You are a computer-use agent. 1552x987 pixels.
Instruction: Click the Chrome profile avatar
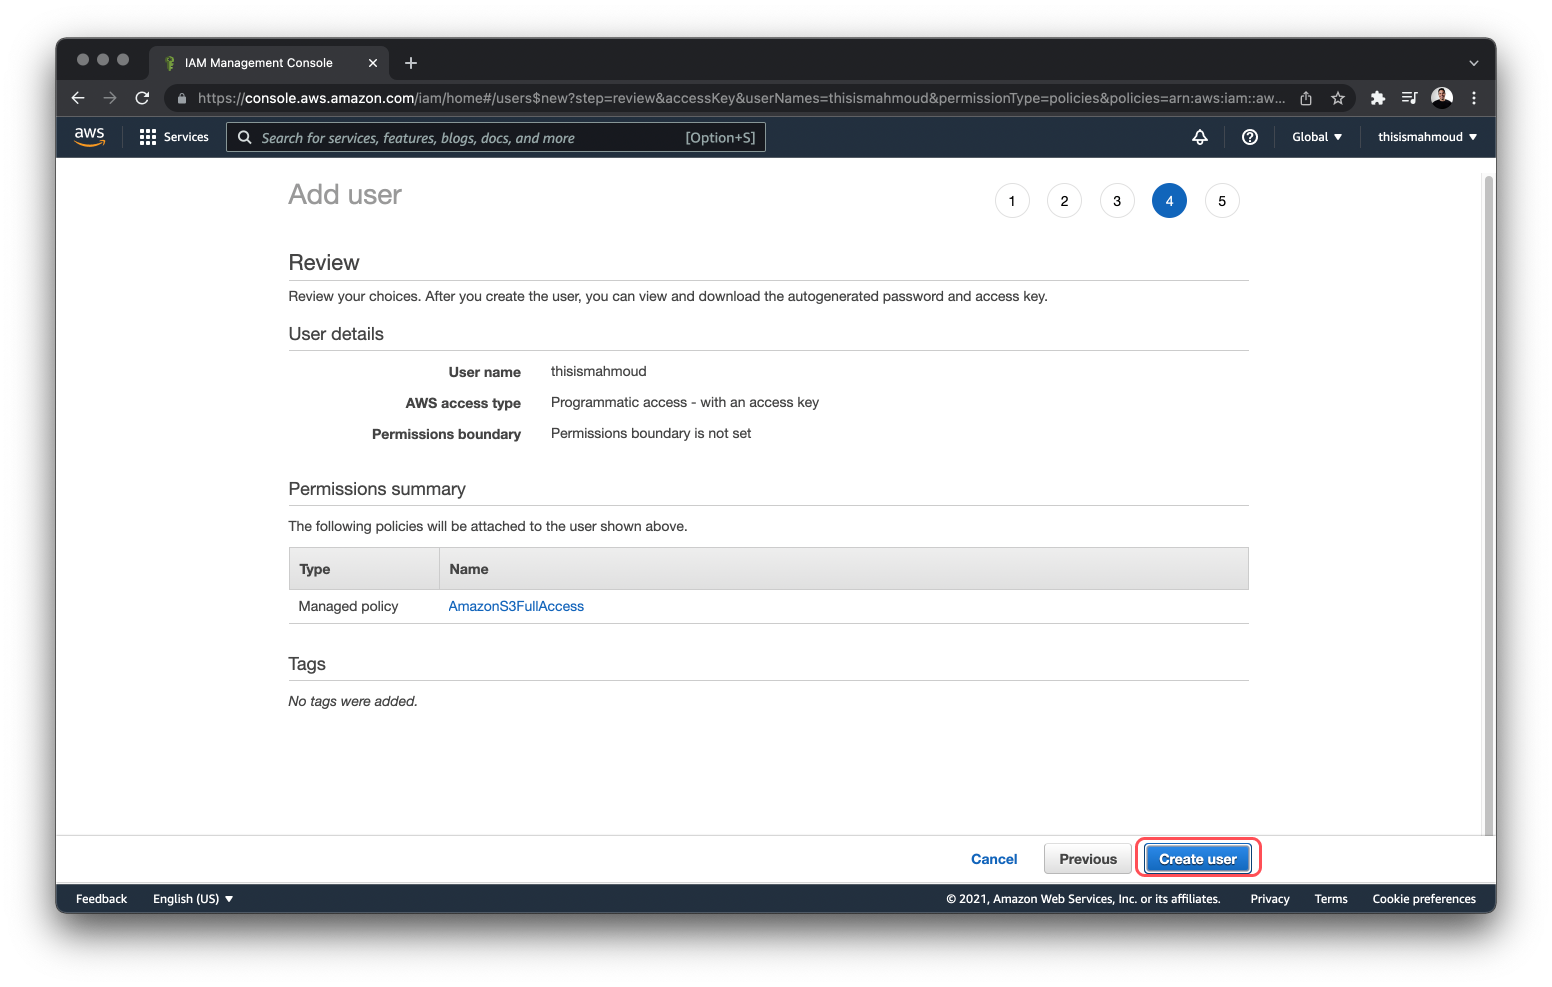tap(1441, 98)
